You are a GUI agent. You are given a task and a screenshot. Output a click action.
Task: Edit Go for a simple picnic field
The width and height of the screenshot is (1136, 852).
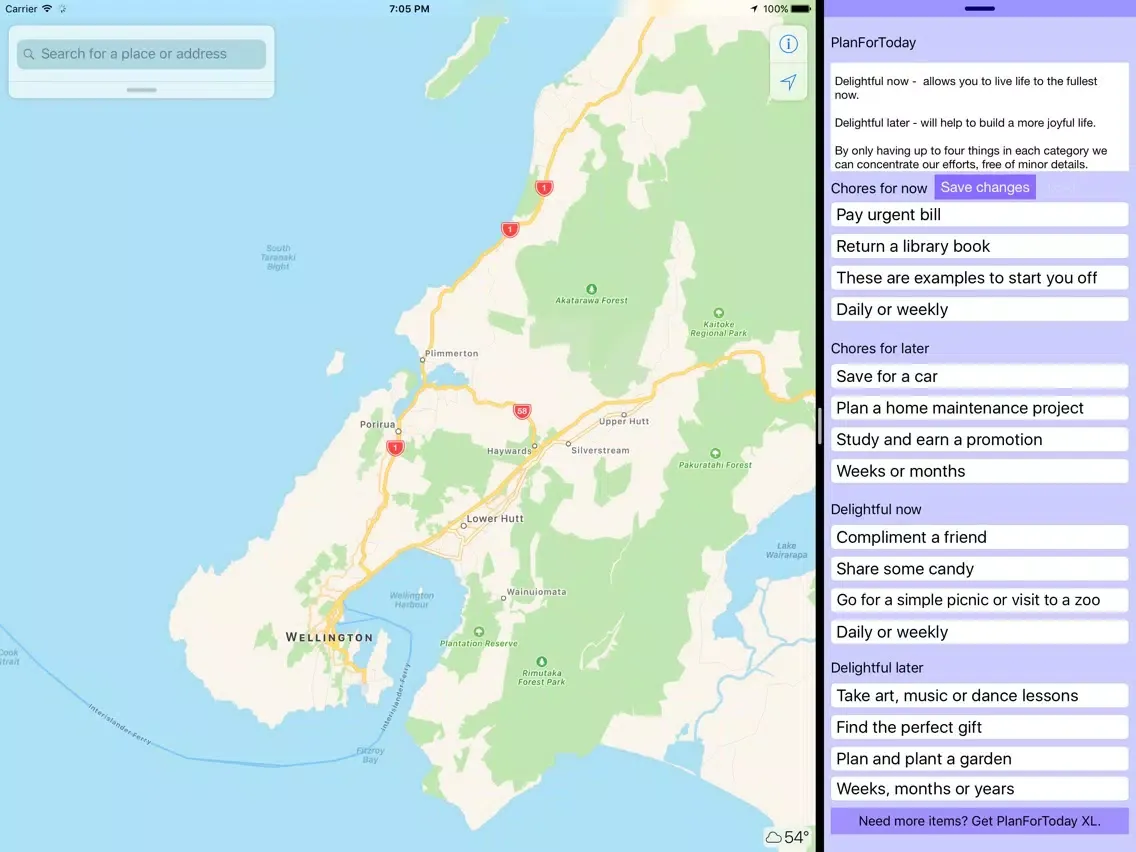pyautogui.click(x=980, y=600)
